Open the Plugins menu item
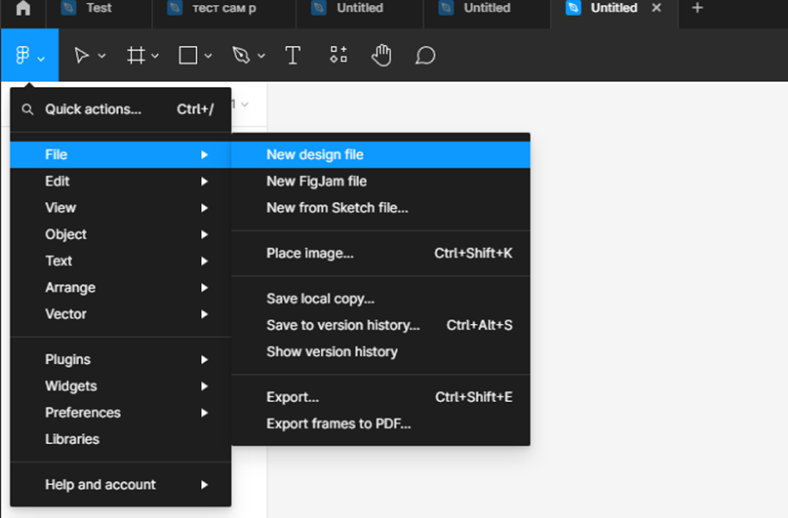 coord(121,360)
